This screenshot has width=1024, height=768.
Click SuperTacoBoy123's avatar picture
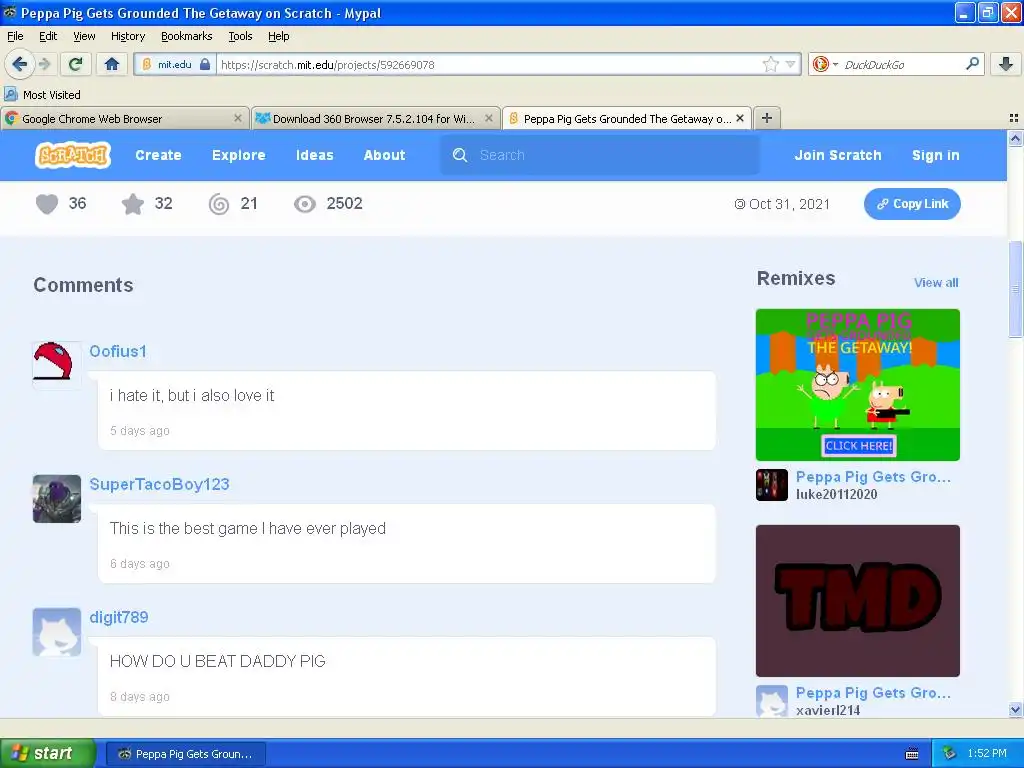(x=57, y=498)
